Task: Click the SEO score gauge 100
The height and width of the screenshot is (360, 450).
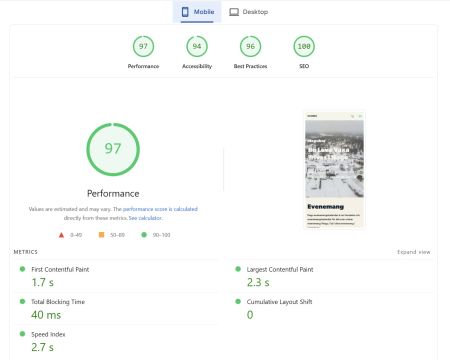Action: pos(304,46)
